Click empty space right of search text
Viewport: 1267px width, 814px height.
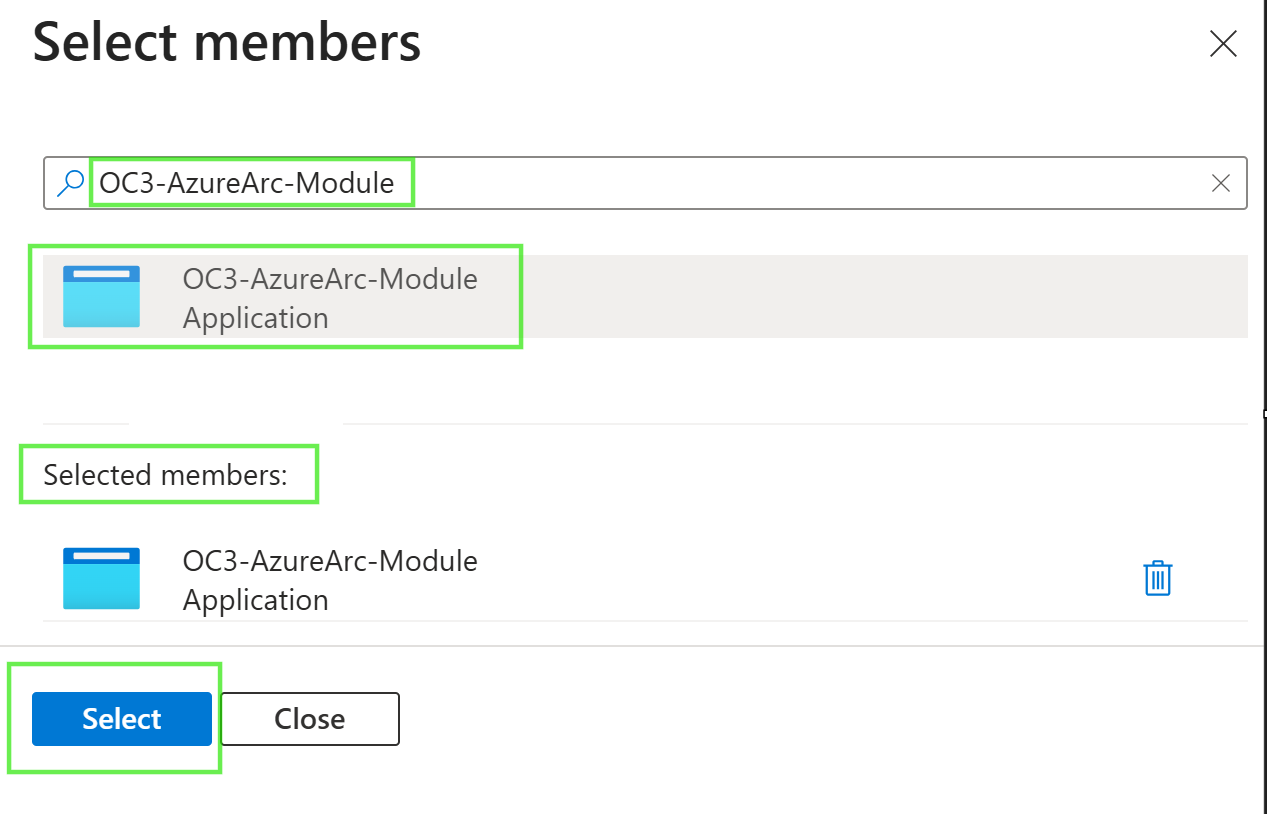tap(800, 183)
